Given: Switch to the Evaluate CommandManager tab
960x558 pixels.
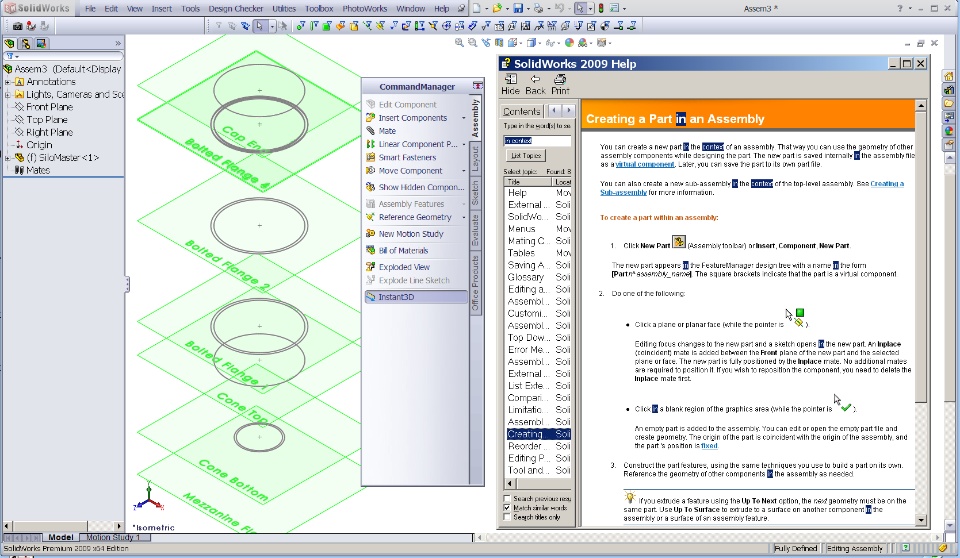Looking at the screenshot, I should 475,230.
